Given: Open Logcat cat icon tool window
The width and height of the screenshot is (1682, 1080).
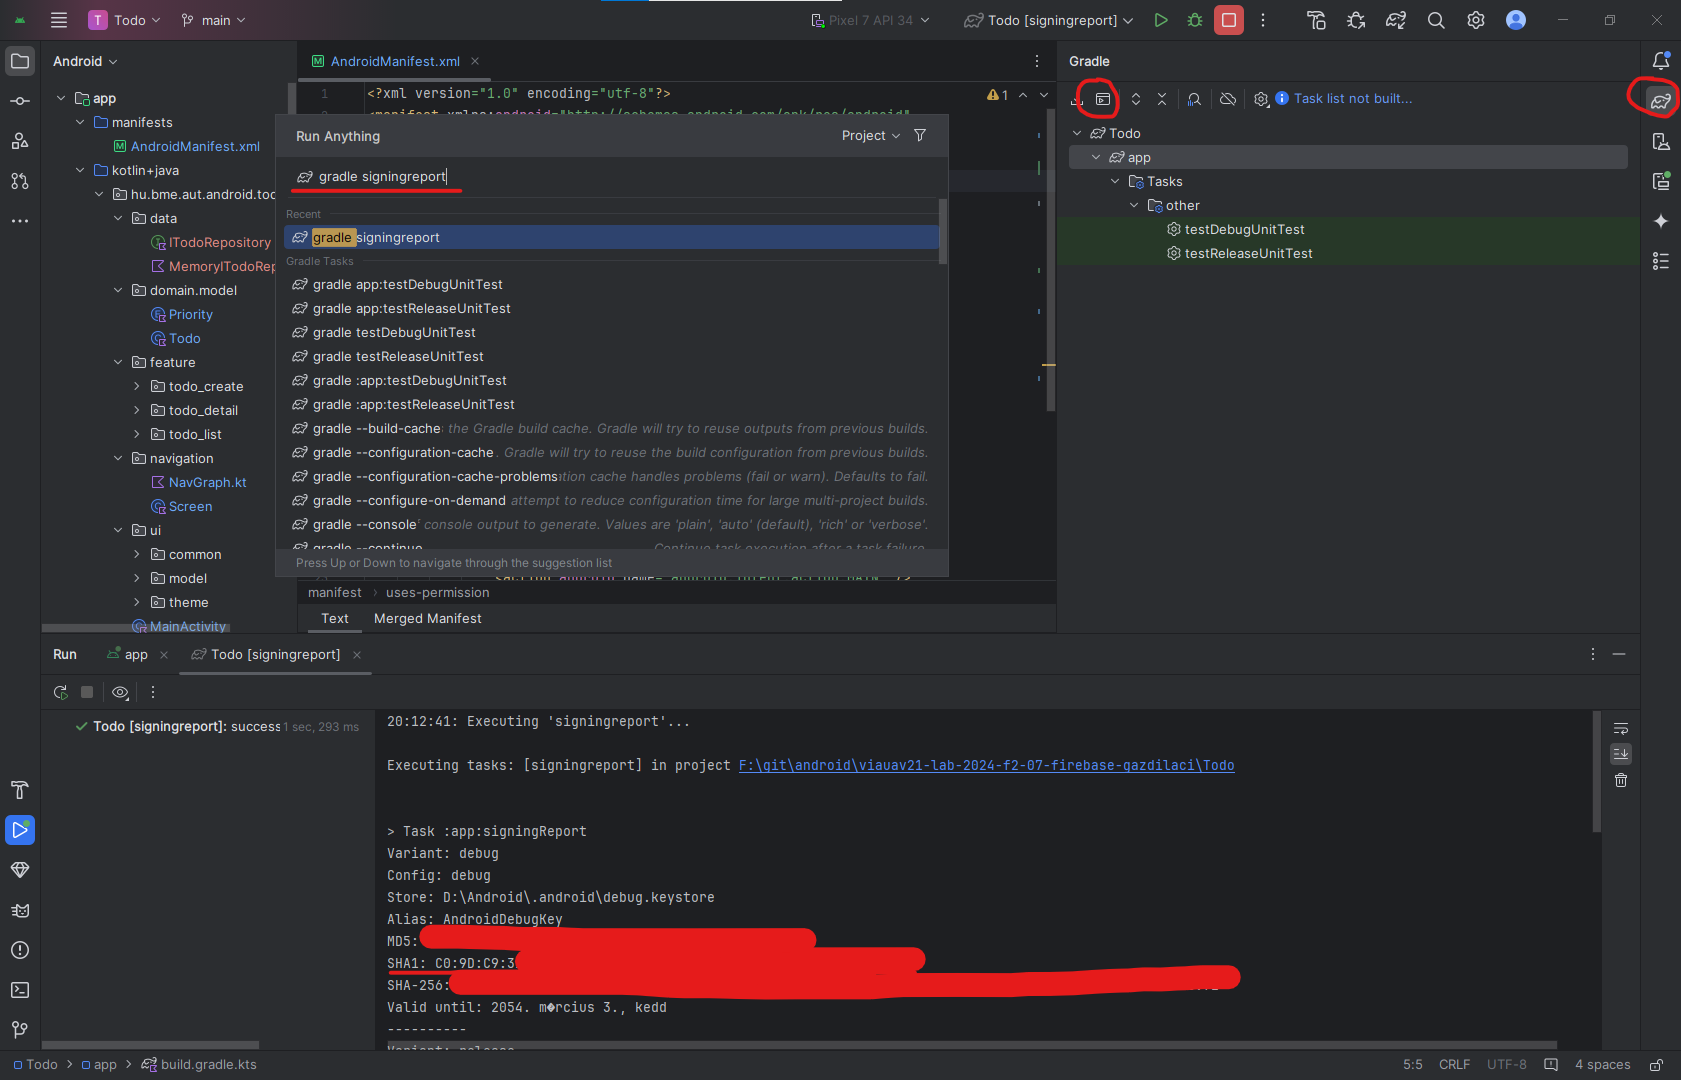Looking at the screenshot, I should (x=20, y=910).
